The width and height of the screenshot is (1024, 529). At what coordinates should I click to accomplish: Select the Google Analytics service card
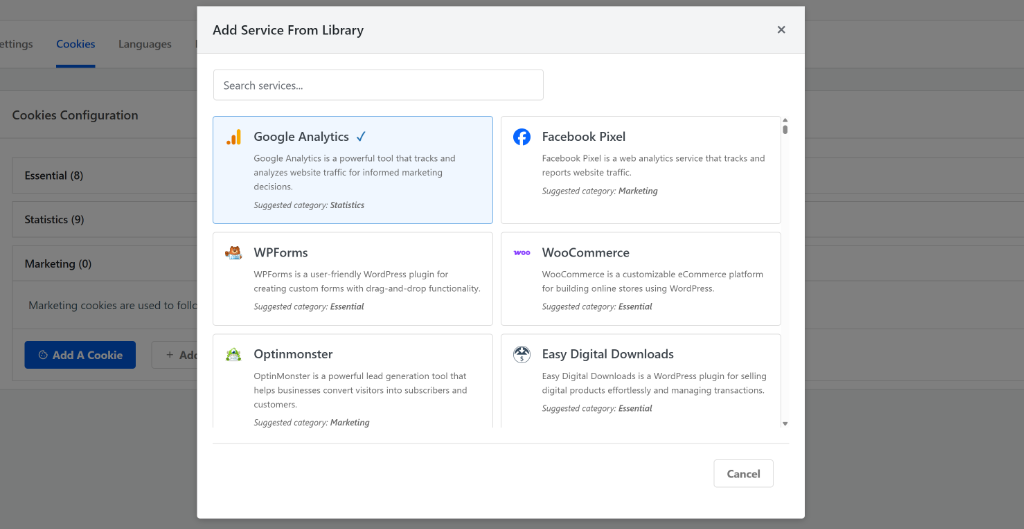353,170
